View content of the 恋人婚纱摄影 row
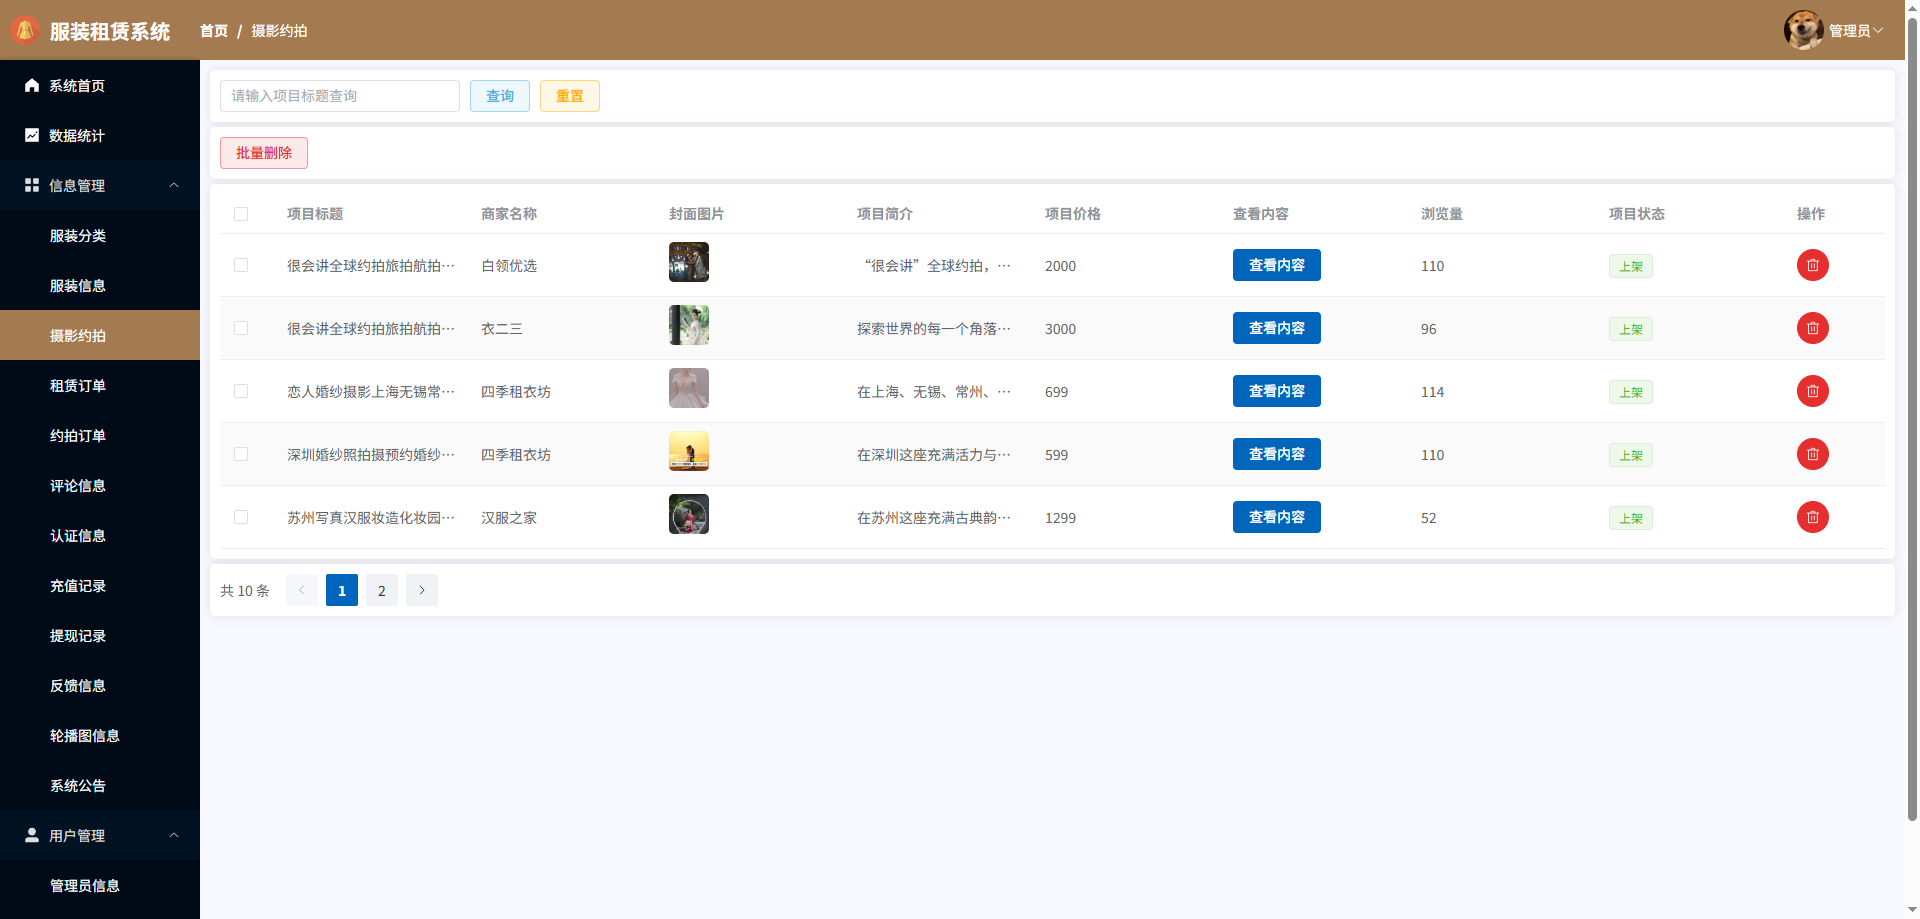Image resolution: width=1920 pixels, height=919 pixels. (x=1277, y=391)
